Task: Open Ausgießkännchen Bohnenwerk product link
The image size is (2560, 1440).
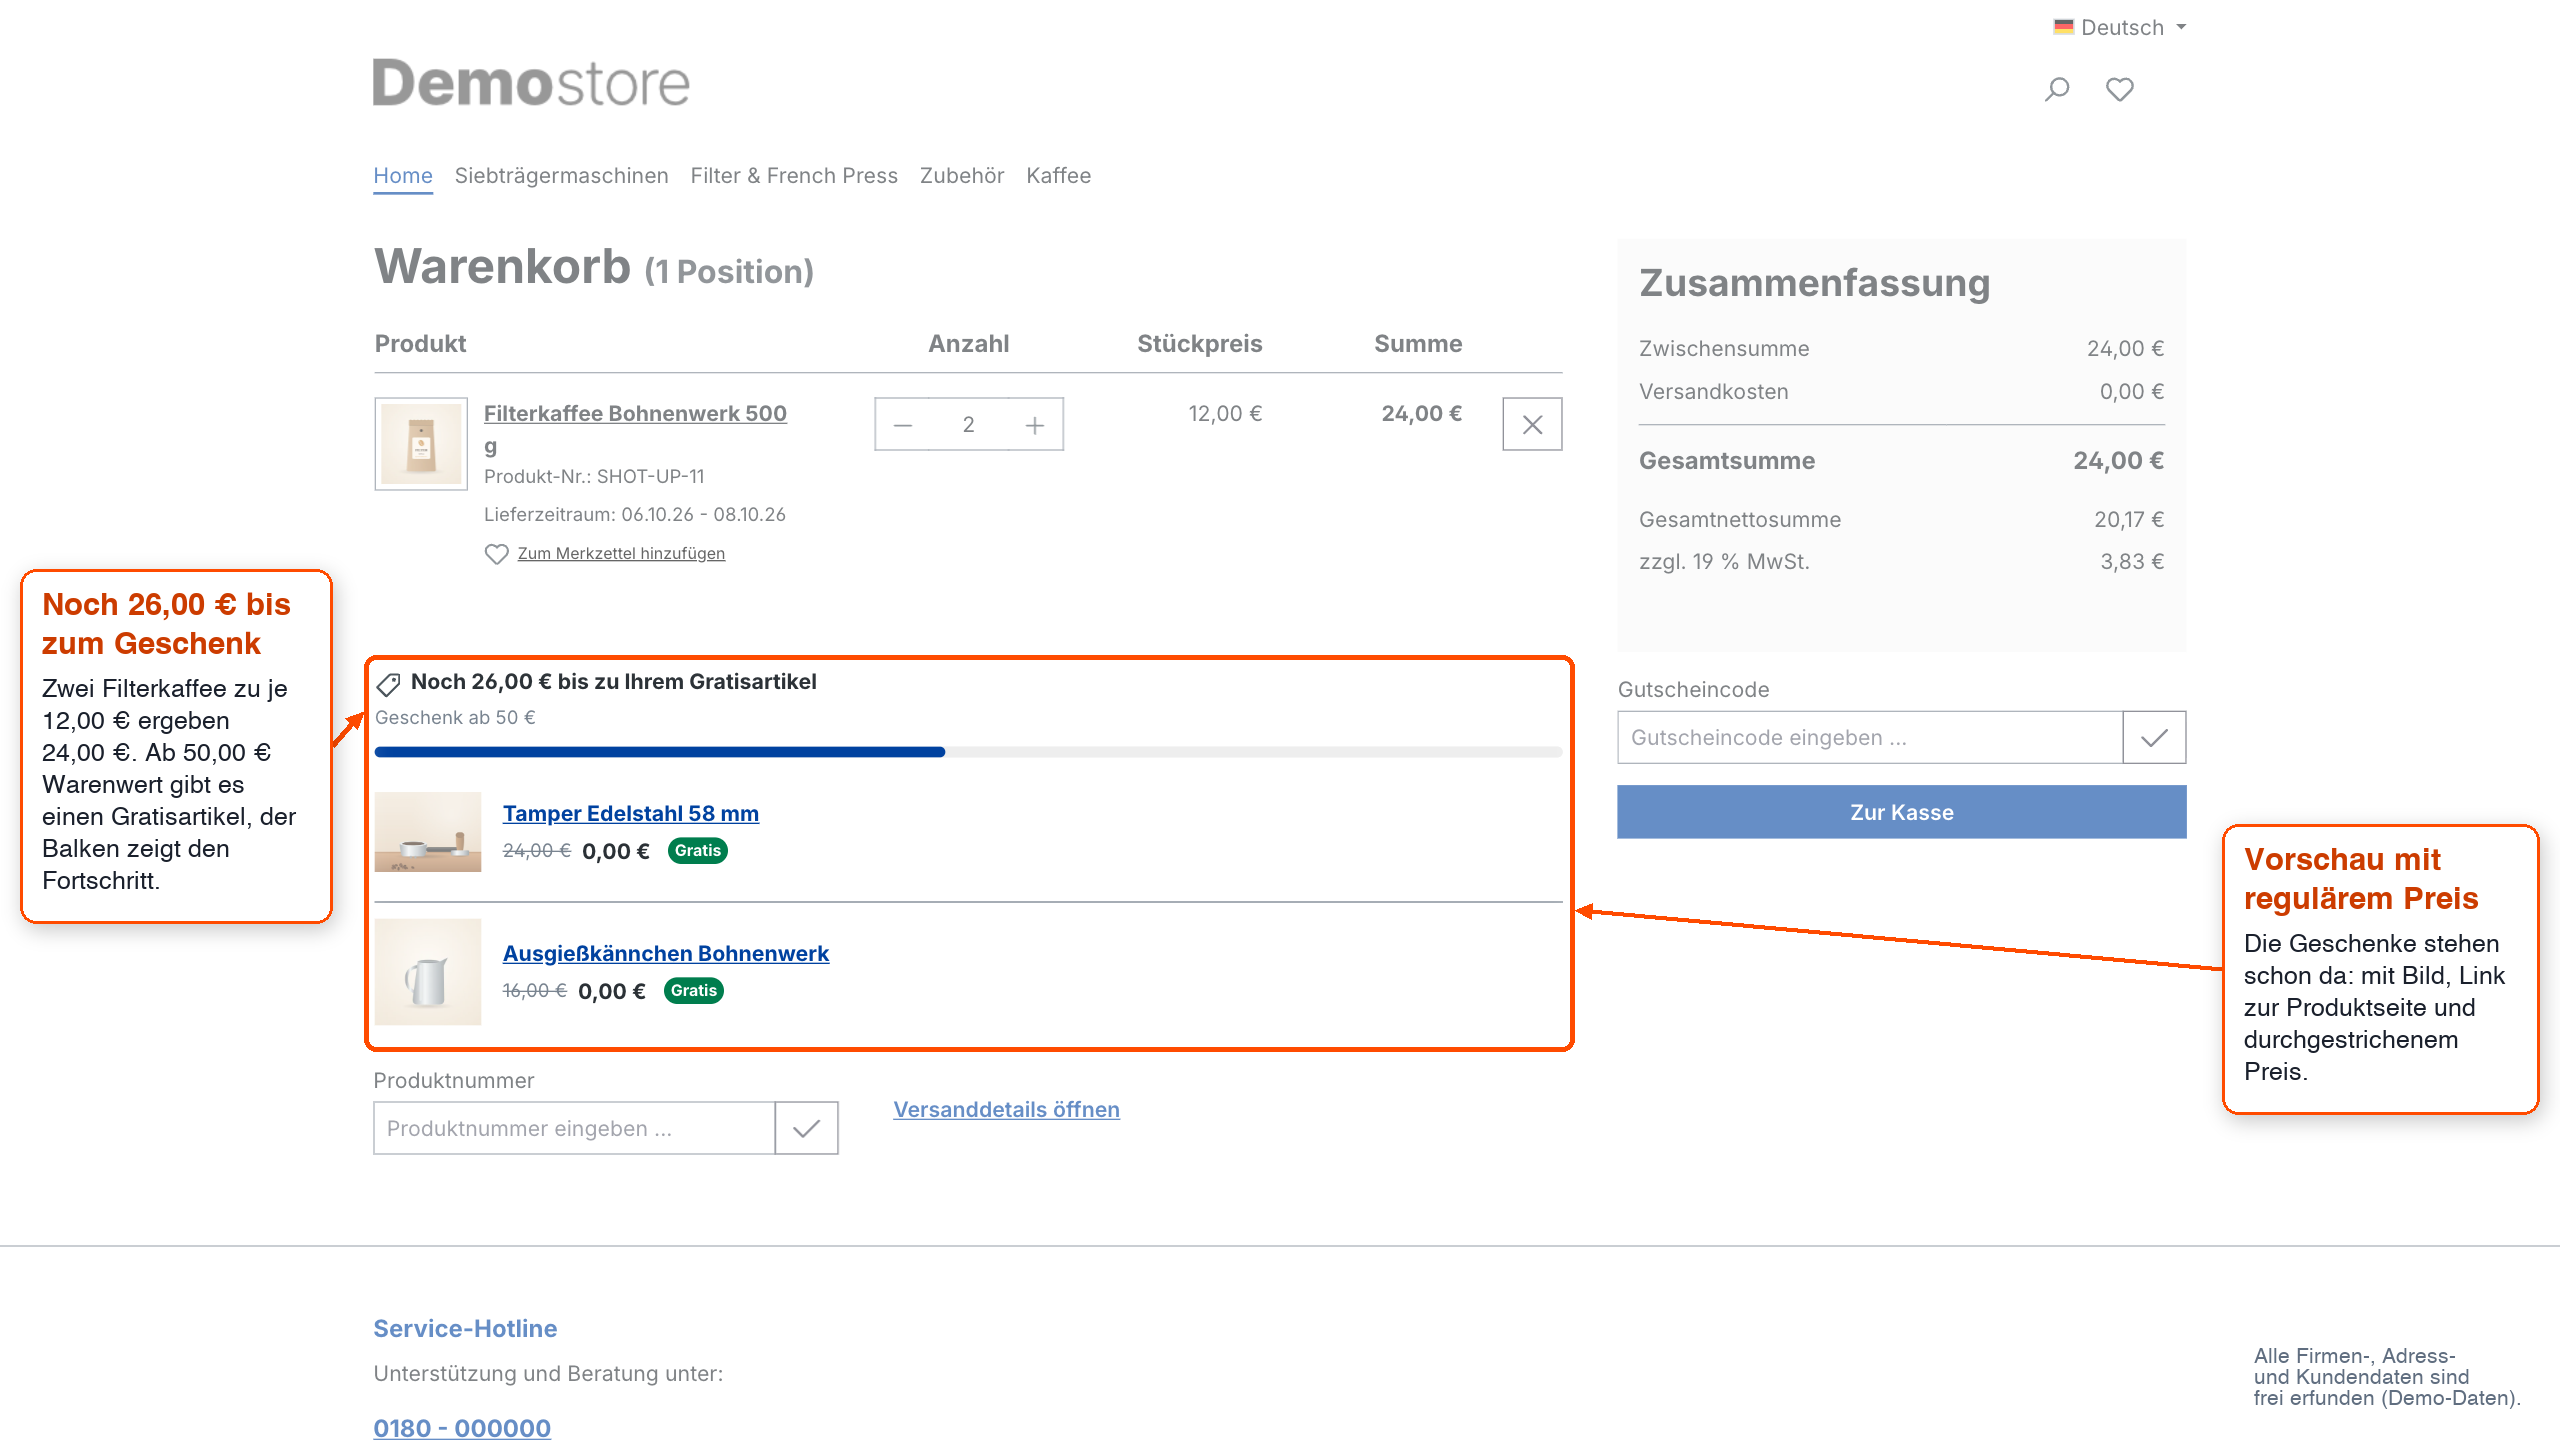Action: coord(665,954)
